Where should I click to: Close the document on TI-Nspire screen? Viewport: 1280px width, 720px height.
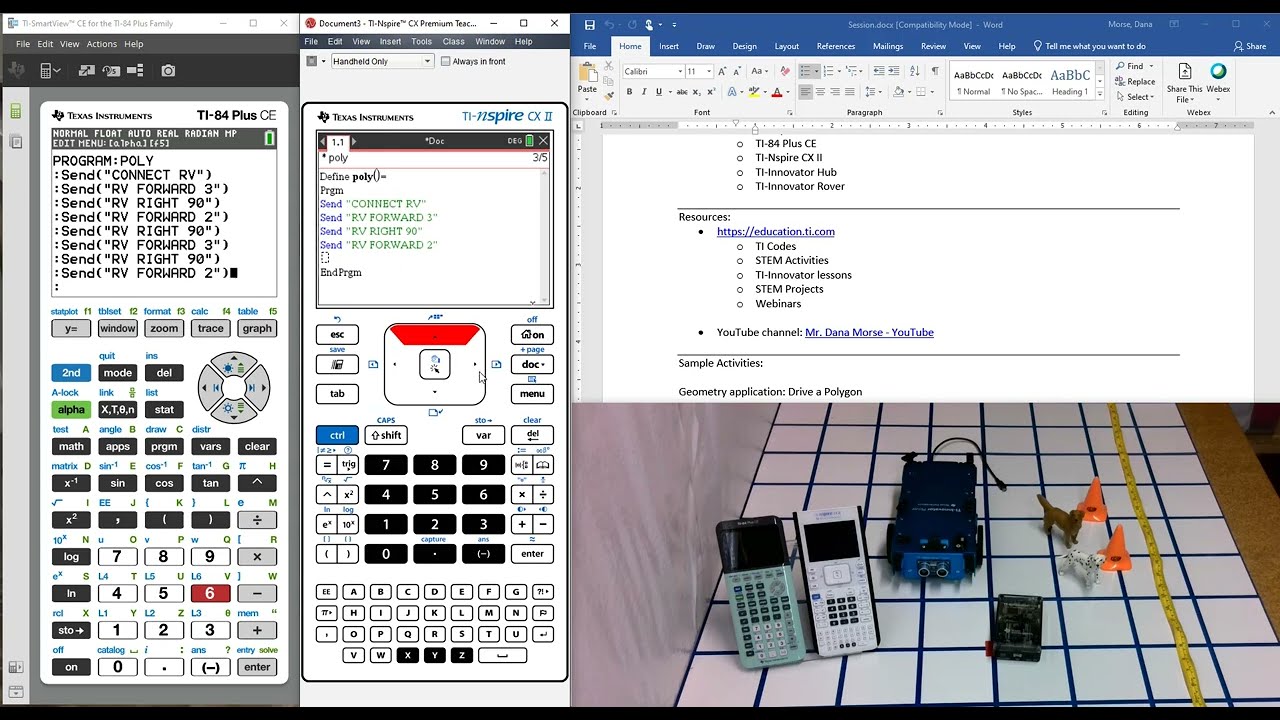(x=543, y=141)
